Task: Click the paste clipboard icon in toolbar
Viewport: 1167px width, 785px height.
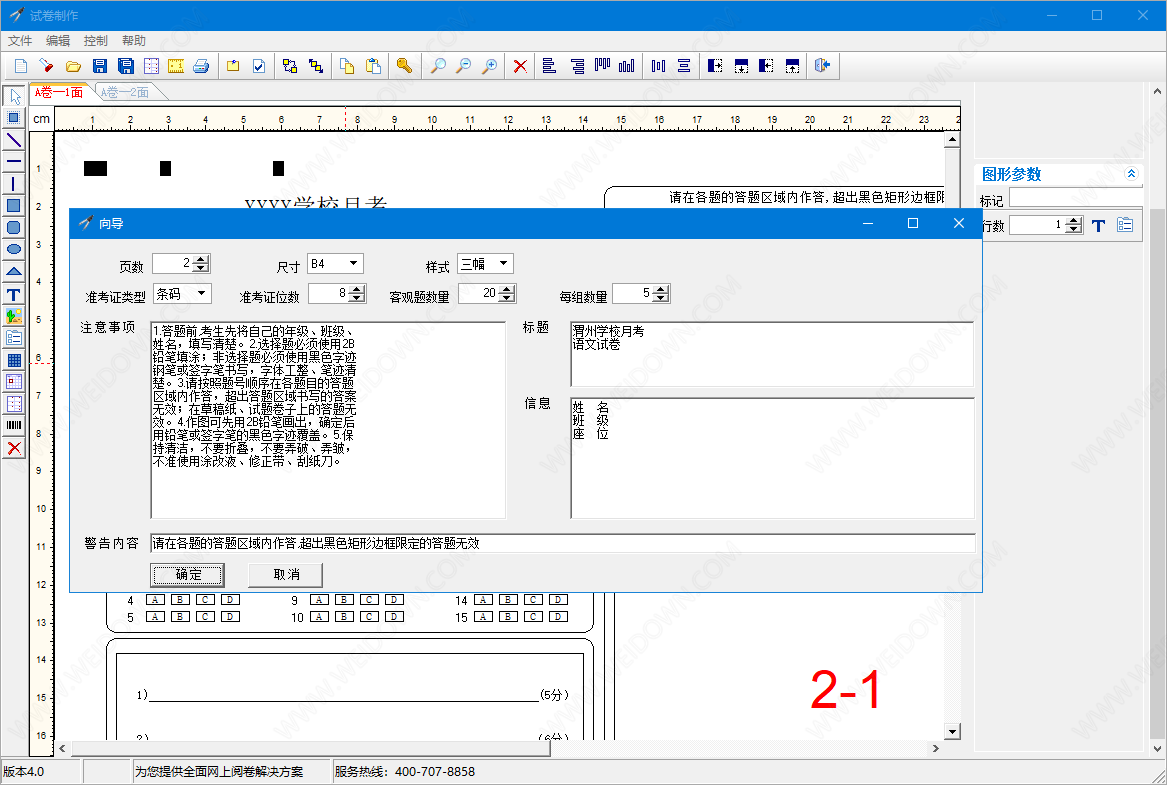Action: click(374, 66)
